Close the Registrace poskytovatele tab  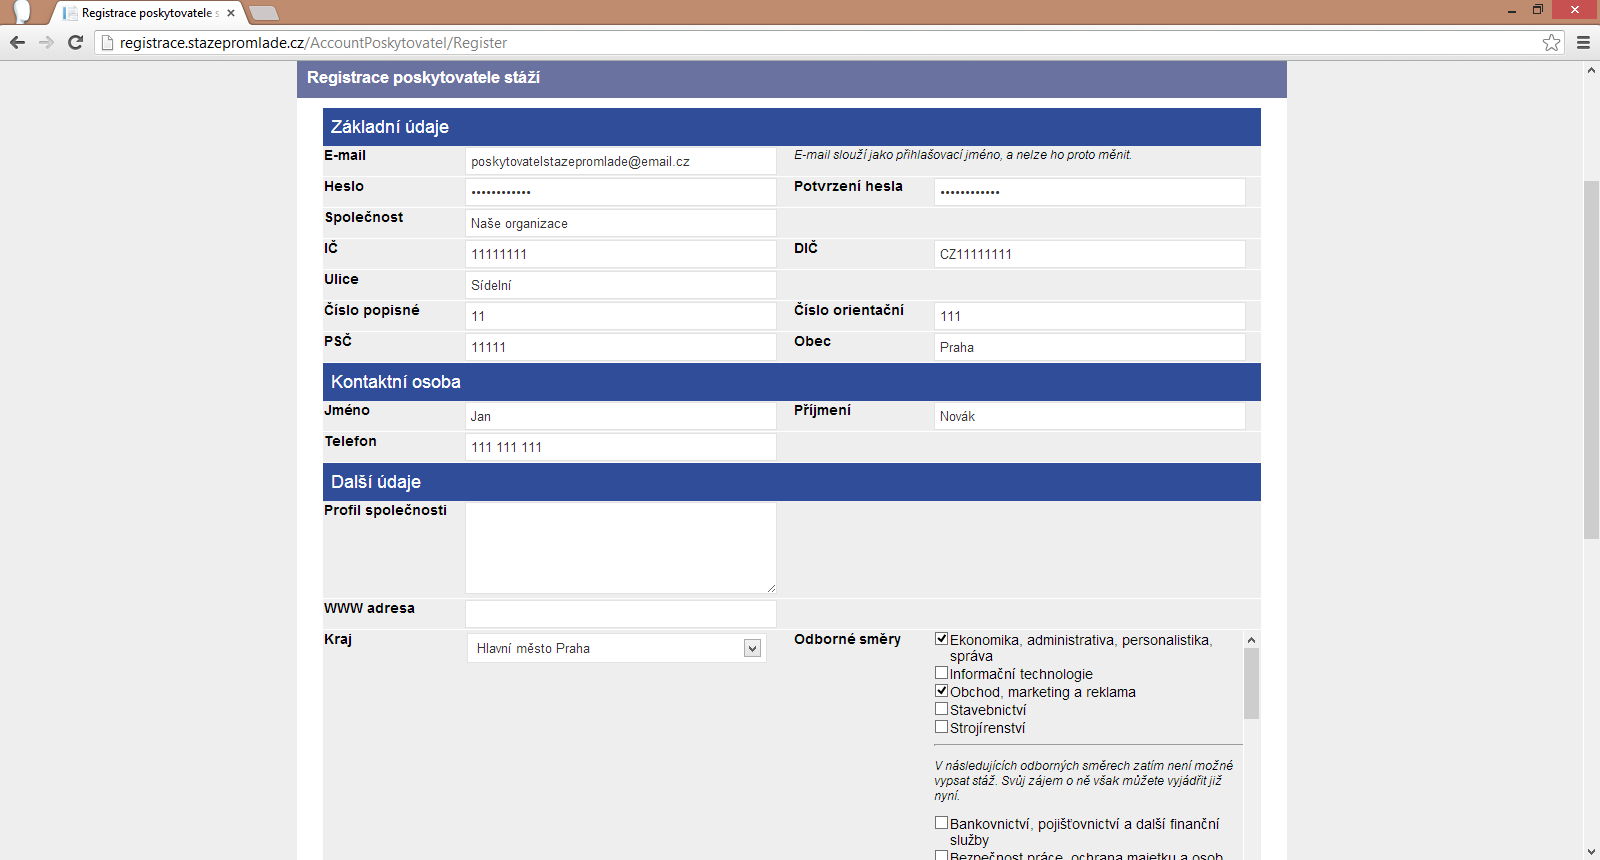tap(231, 13)
